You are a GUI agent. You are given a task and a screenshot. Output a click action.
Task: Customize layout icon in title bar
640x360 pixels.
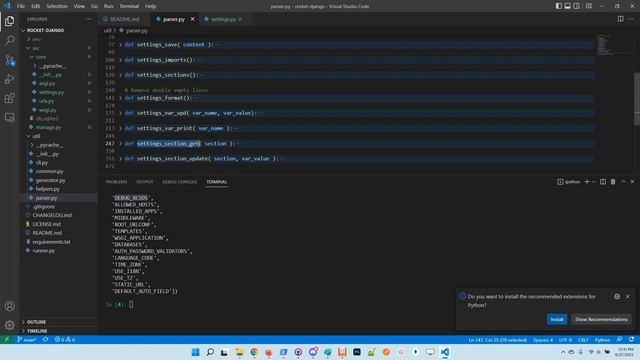(x=589, y=6)
